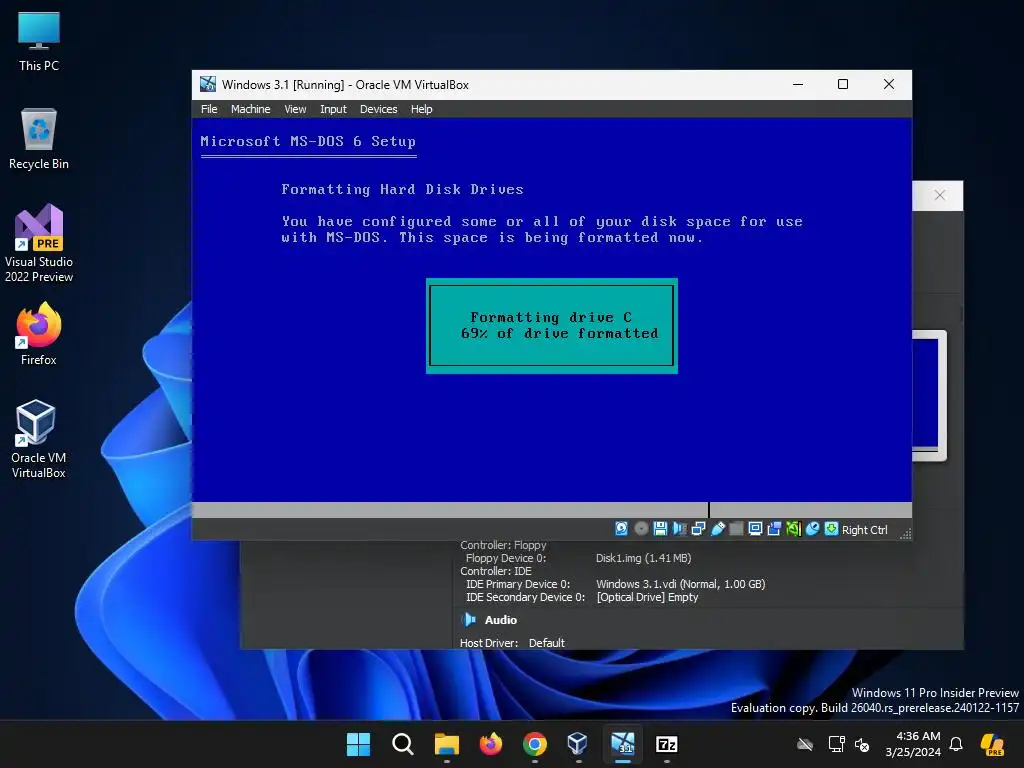This screenshot has height=768, width=1024.
Task: Click the PRE insider tray icon
Action: click(992, 744)
